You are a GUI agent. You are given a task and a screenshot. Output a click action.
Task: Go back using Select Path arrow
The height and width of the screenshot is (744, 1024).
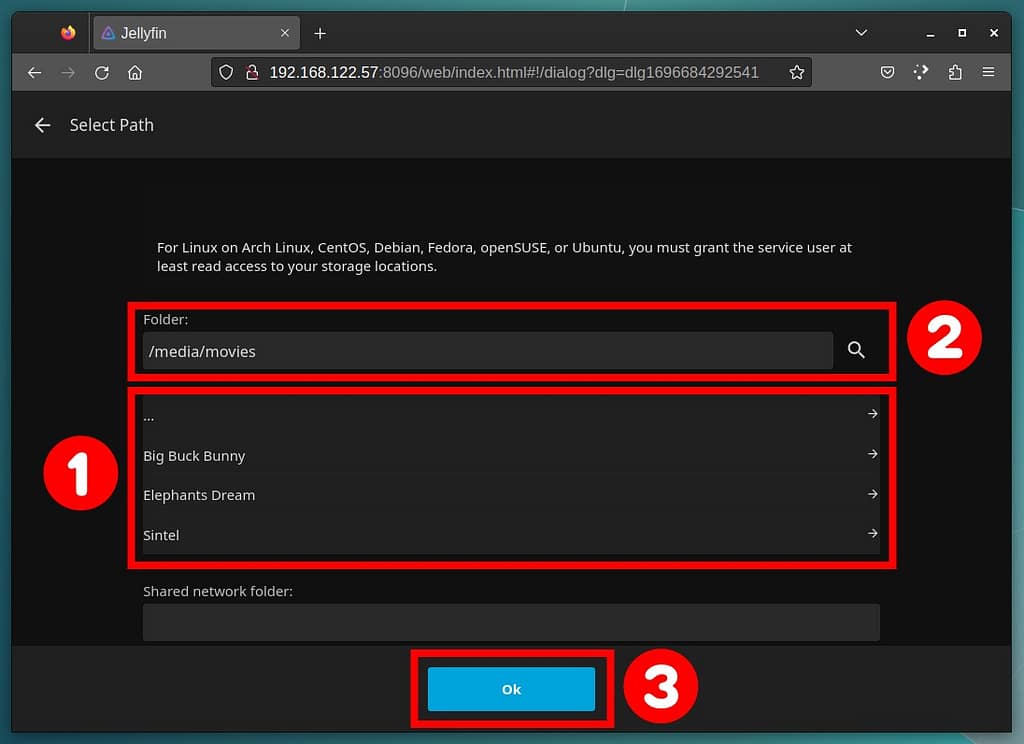tap(42, 125)
